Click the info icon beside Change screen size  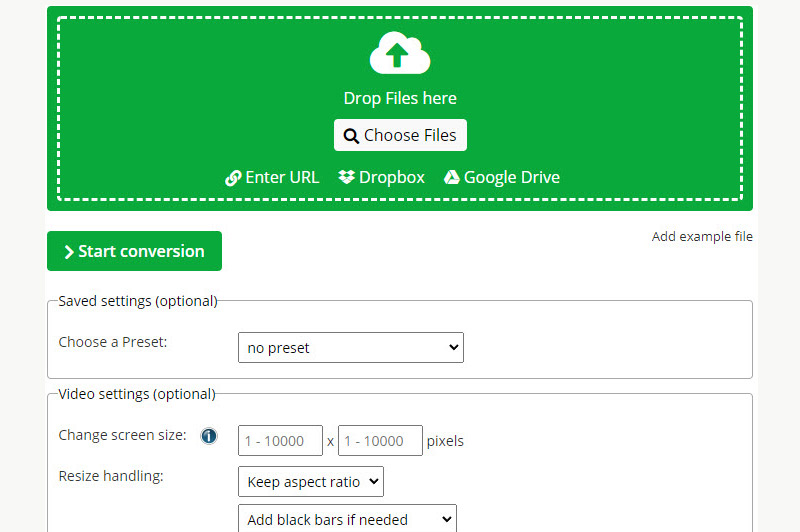[x=209, y=436]
